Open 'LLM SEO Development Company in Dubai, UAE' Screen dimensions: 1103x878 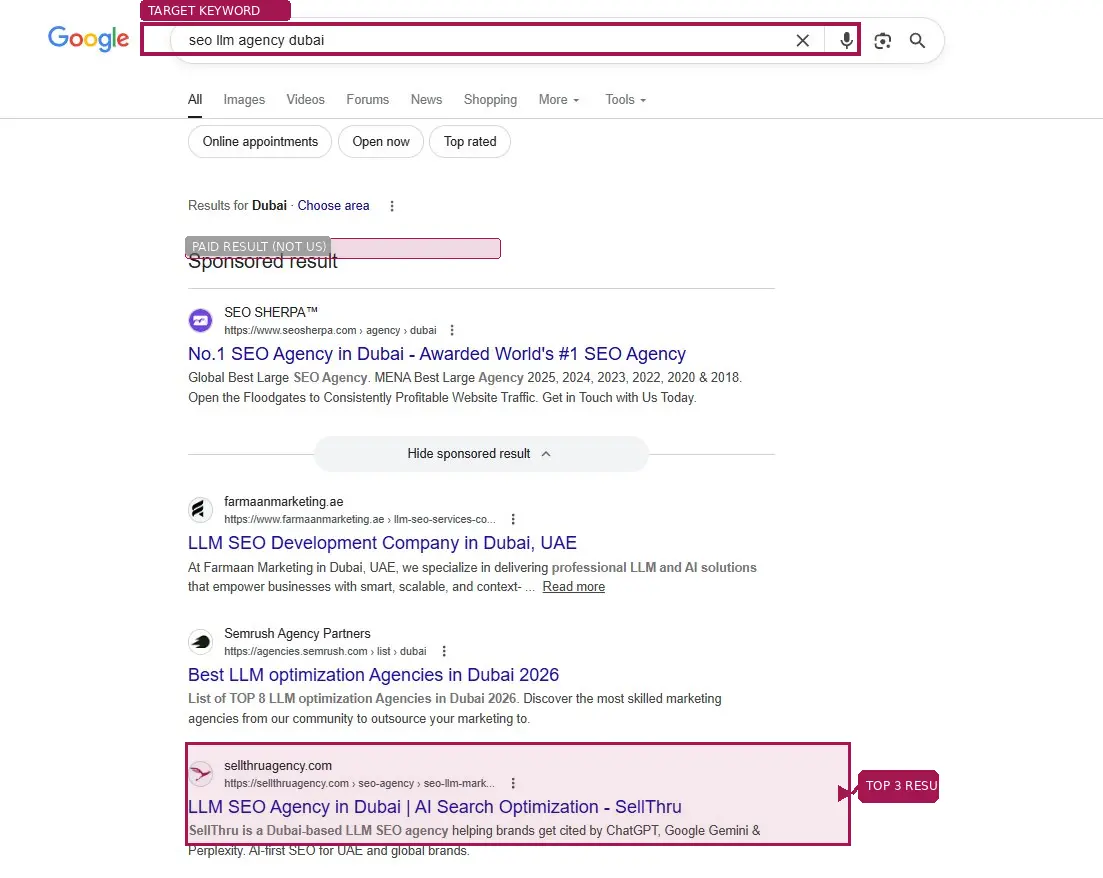click(x=382, y=543)
